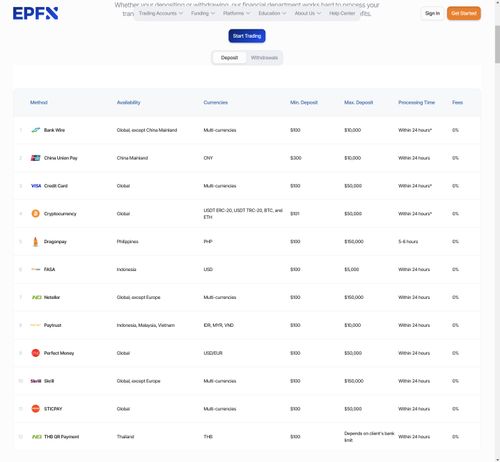Image resolution: width=500 pixels, height=462 pixels.
Task: Expand the Education menu
Action: click(x=272, y=13)
